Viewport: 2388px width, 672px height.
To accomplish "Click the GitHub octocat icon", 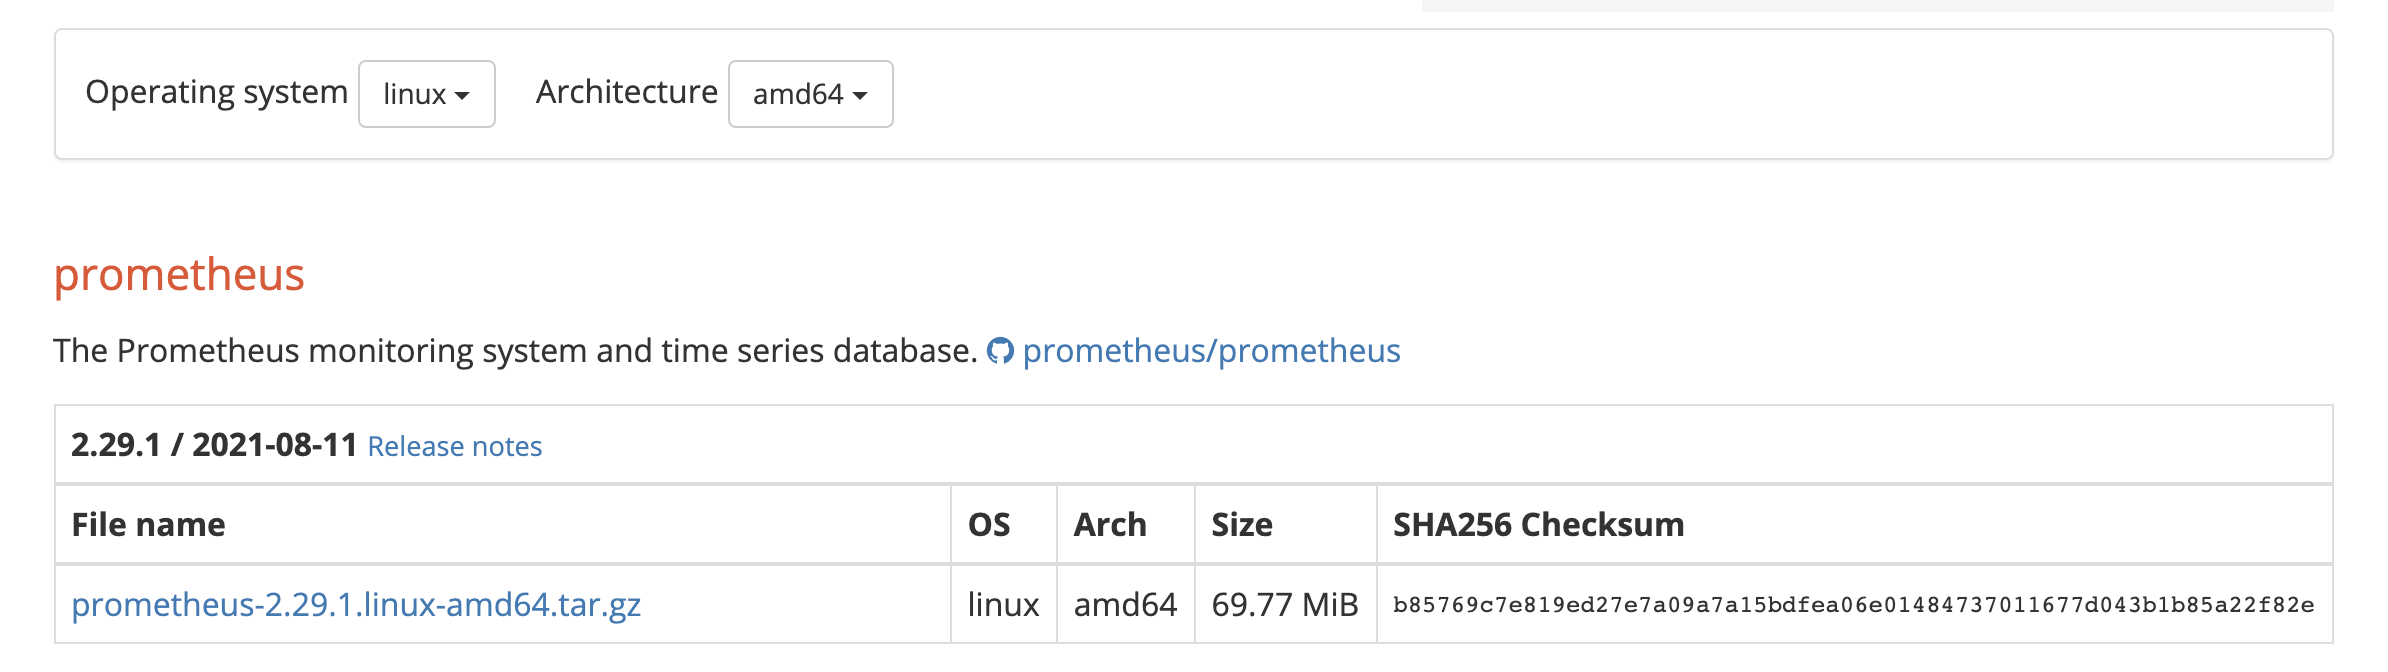I will (1000, 351).
